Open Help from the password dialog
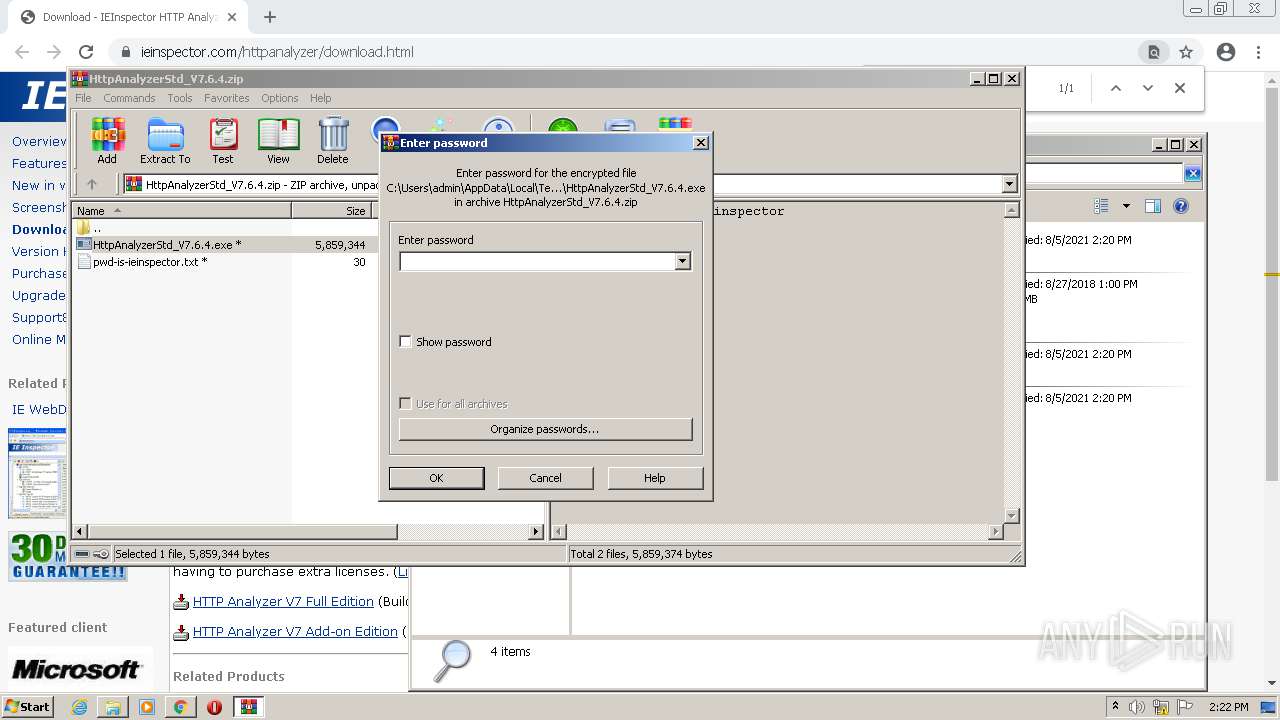 tap(655, 478)
